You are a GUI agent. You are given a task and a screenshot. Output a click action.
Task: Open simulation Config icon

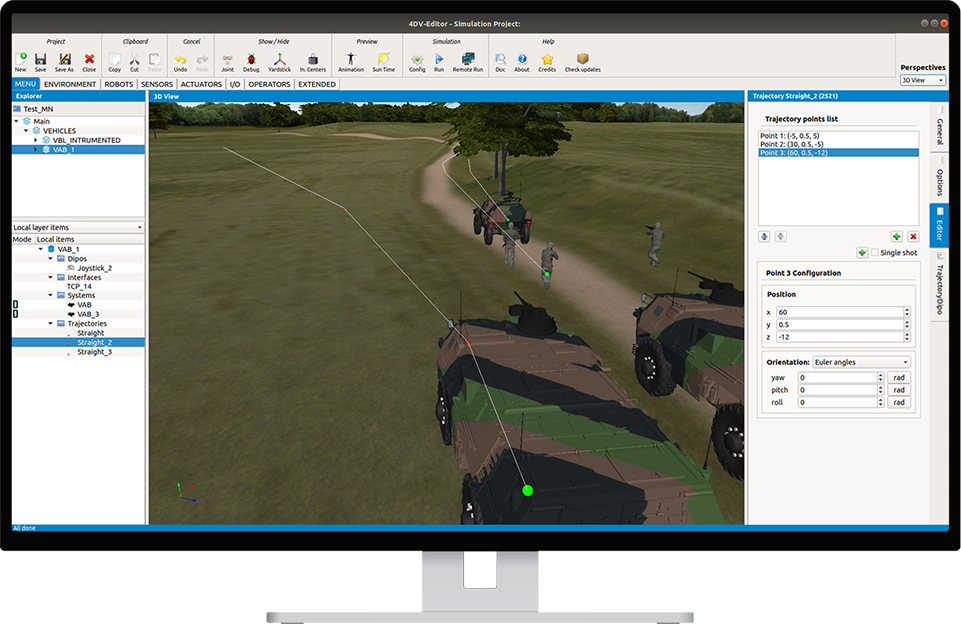pos(417,60)
